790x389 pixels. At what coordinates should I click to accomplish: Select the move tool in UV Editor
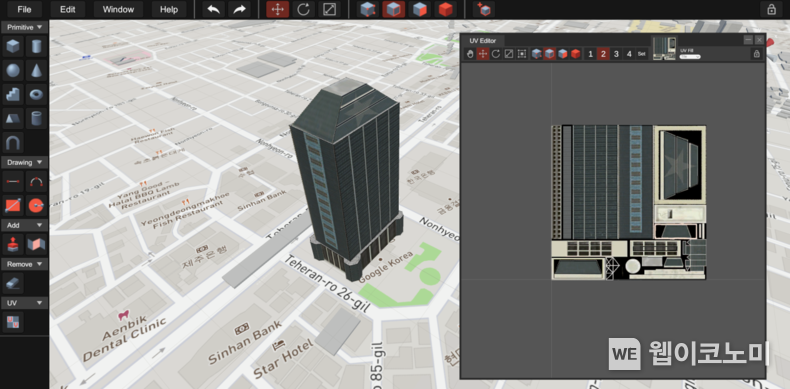click(x=483, y=54)
